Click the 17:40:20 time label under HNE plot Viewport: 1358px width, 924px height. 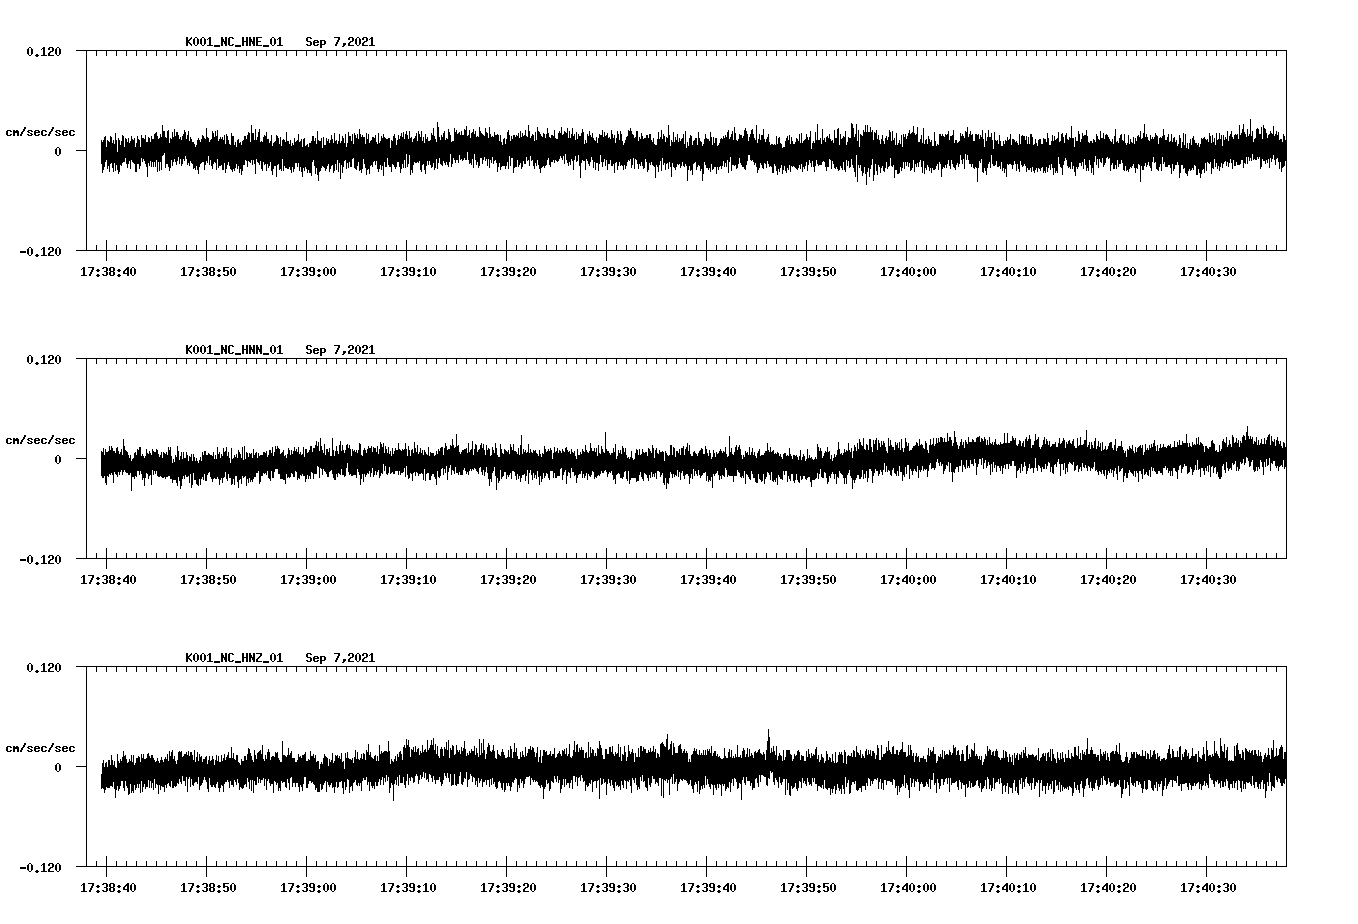(x=1108, y=272)
